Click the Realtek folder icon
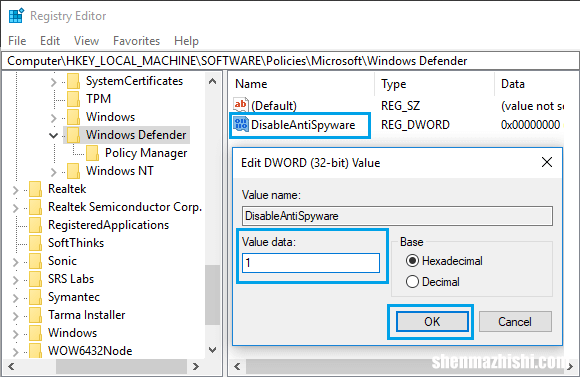 click(x=36, y=189)
